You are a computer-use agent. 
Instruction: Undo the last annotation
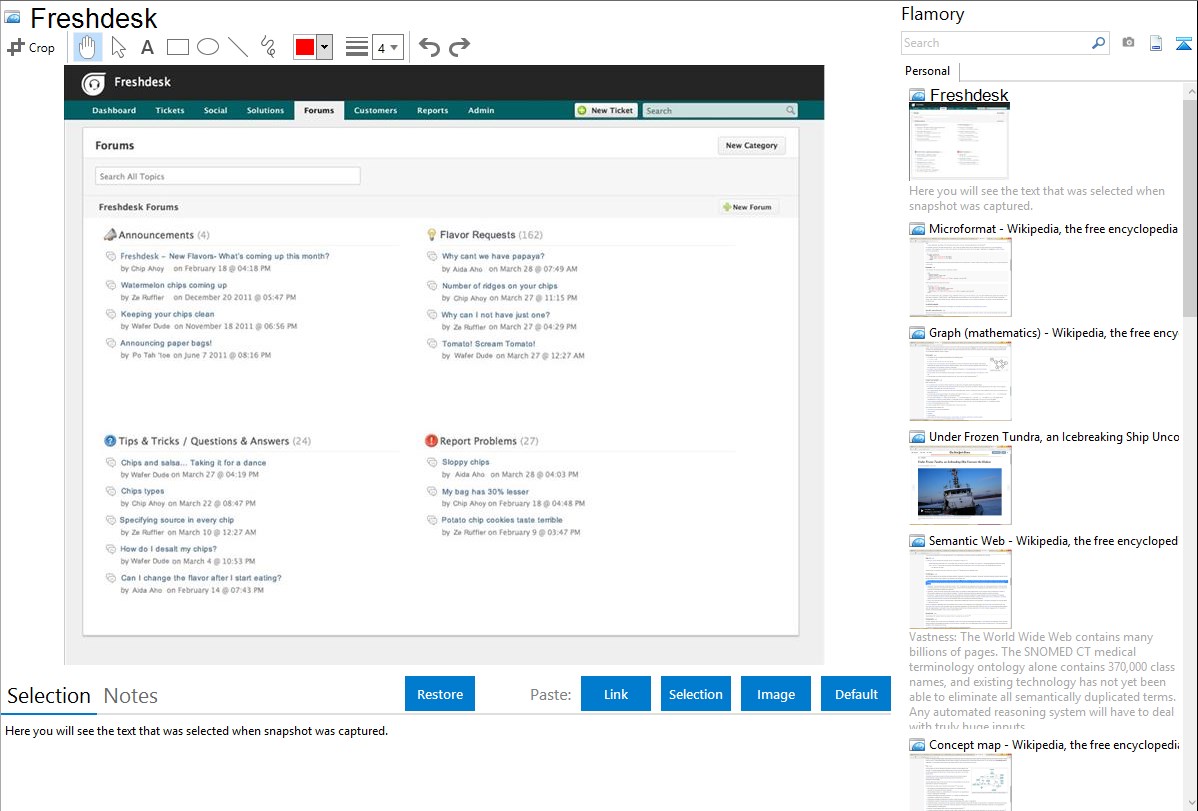pyautogui.click(x=429, y=47)
